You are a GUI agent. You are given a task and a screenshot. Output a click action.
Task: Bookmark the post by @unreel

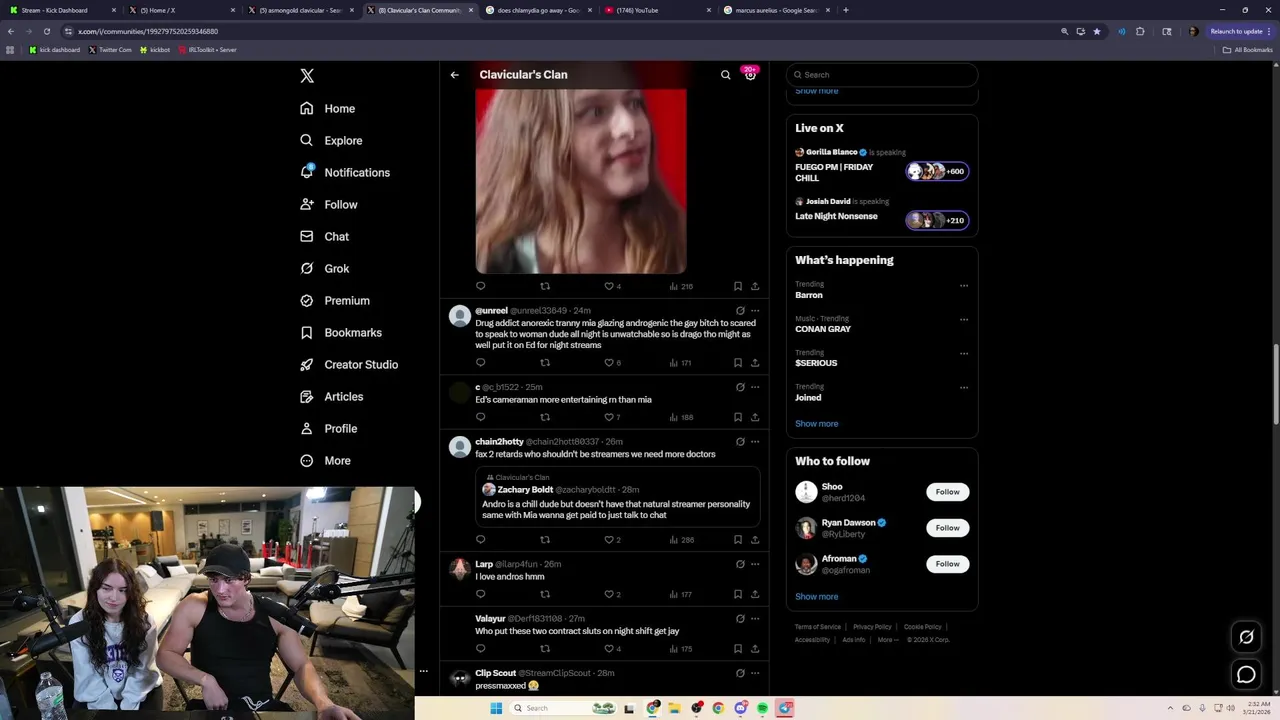coord(738,363)
